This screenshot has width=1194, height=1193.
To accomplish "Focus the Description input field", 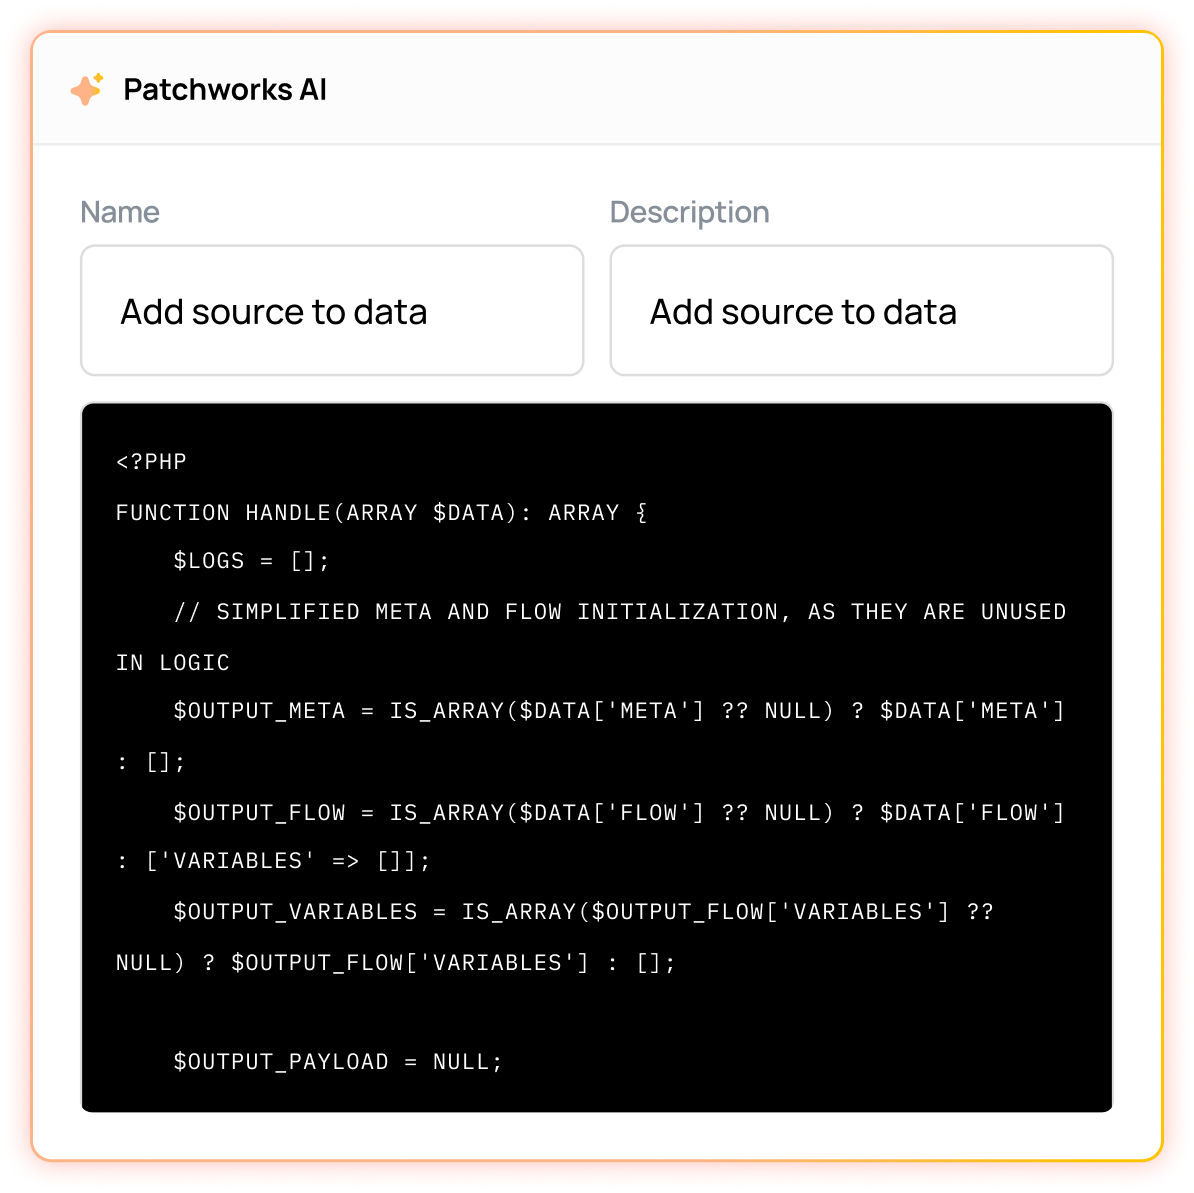I will click(x=861, y=310).
